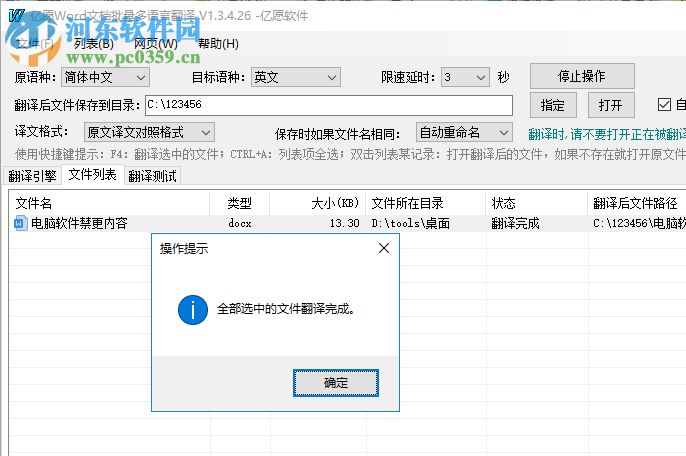The width and height of the screenshot is (686, 456).
Task: Open the 帮助(H) menu
Action: (x=218, y=44)
